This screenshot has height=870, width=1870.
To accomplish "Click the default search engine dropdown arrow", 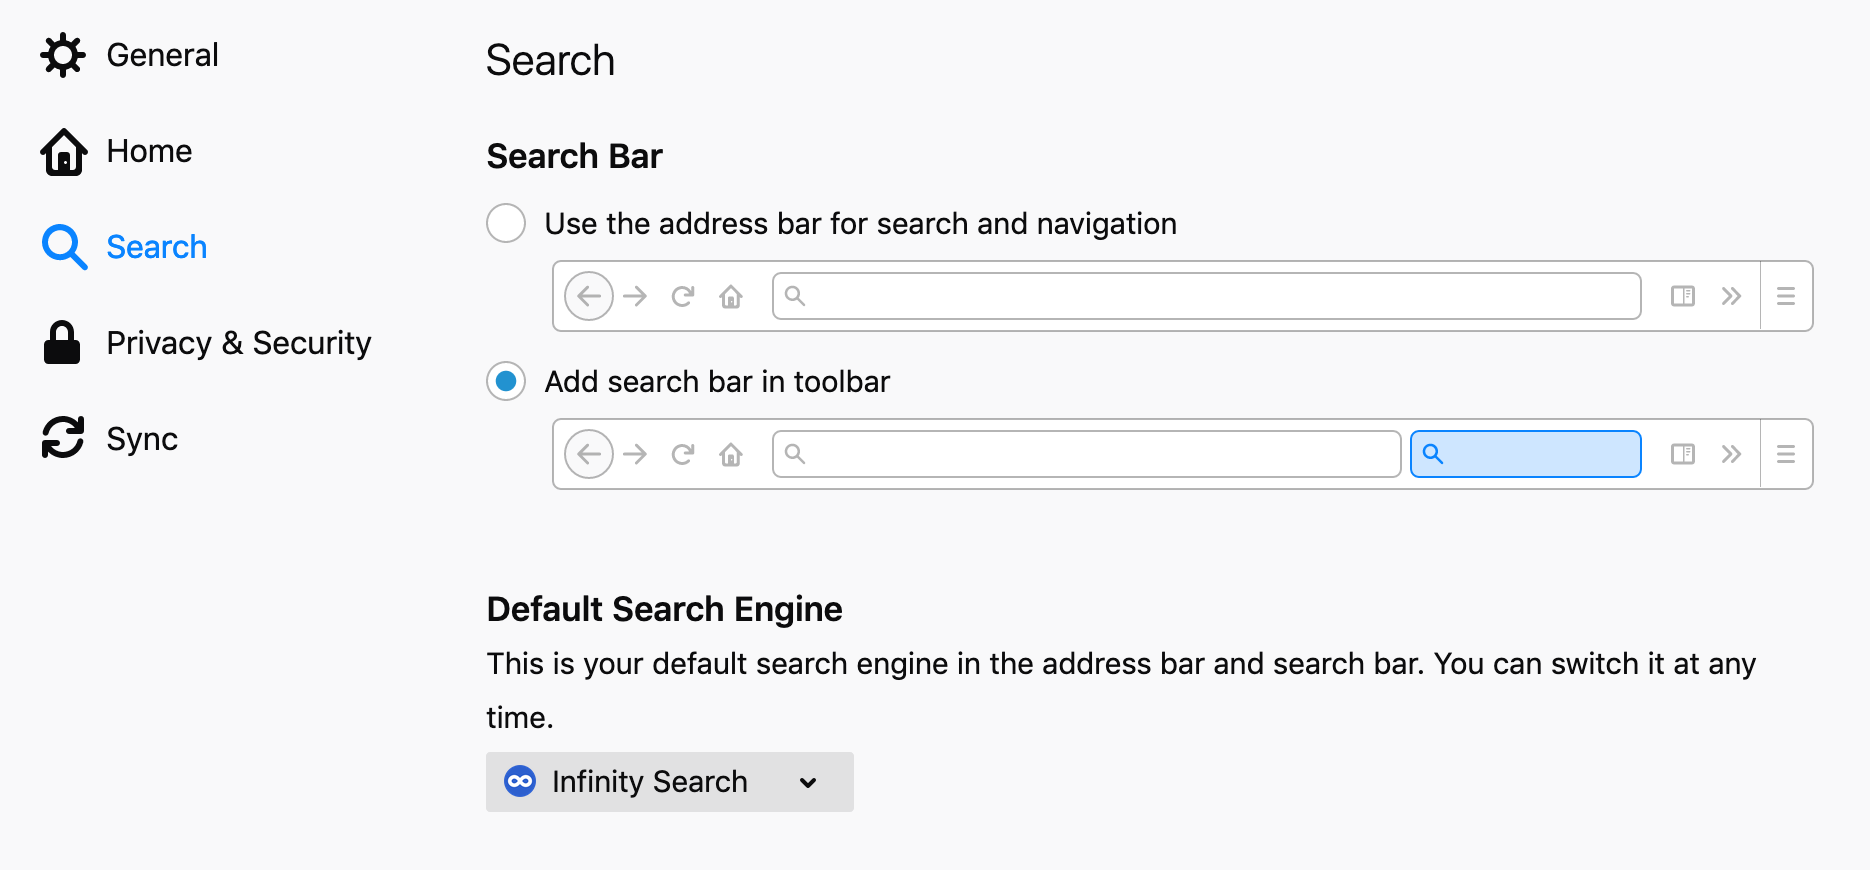I will pyautogui.click(x=808, y=783).
